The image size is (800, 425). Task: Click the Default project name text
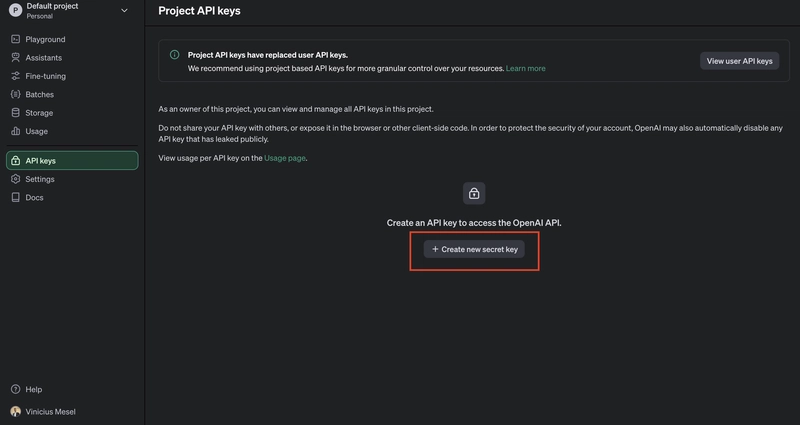[x=52, y=6]
